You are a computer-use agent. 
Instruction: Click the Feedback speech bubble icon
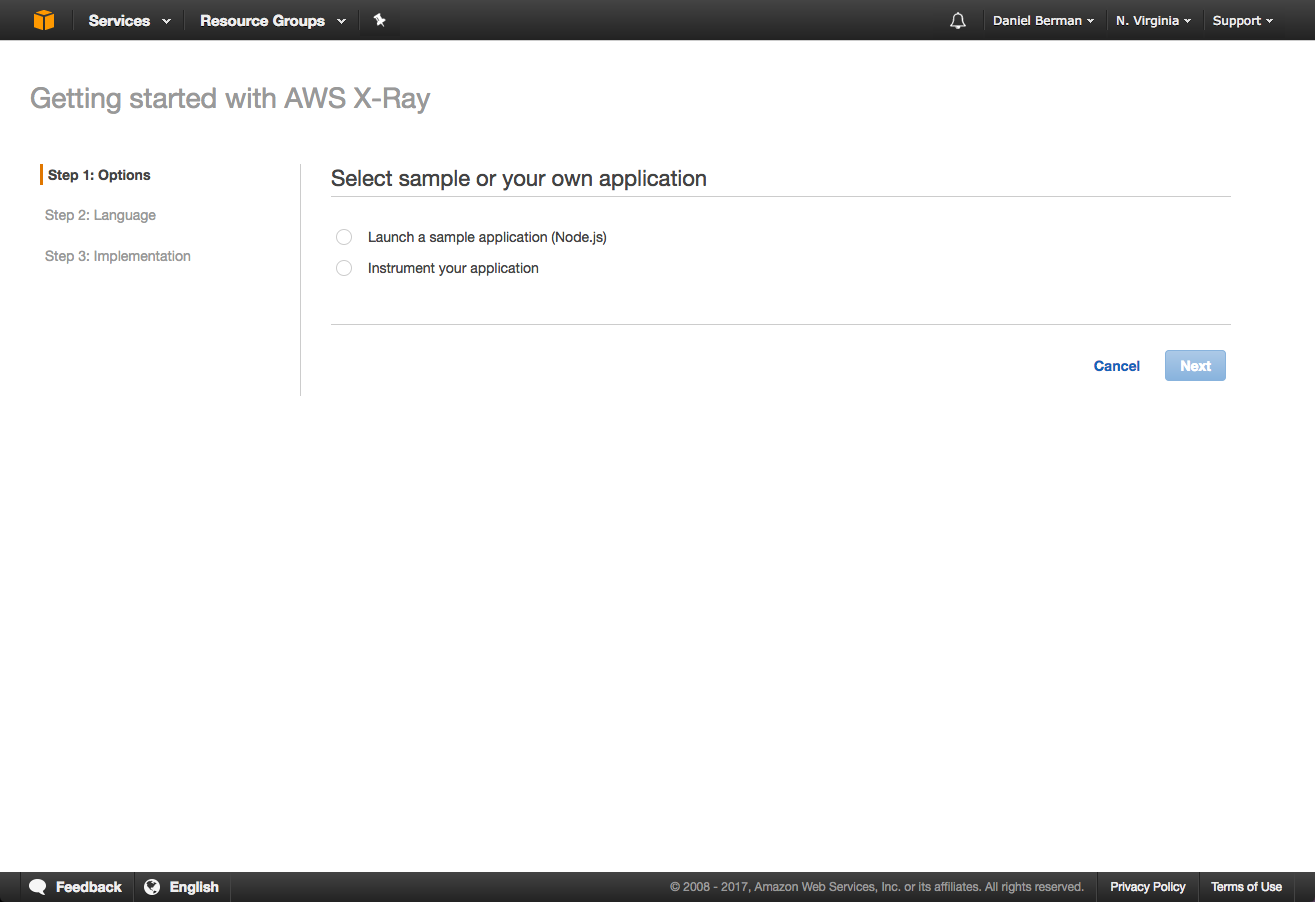[x=38, y=887]
